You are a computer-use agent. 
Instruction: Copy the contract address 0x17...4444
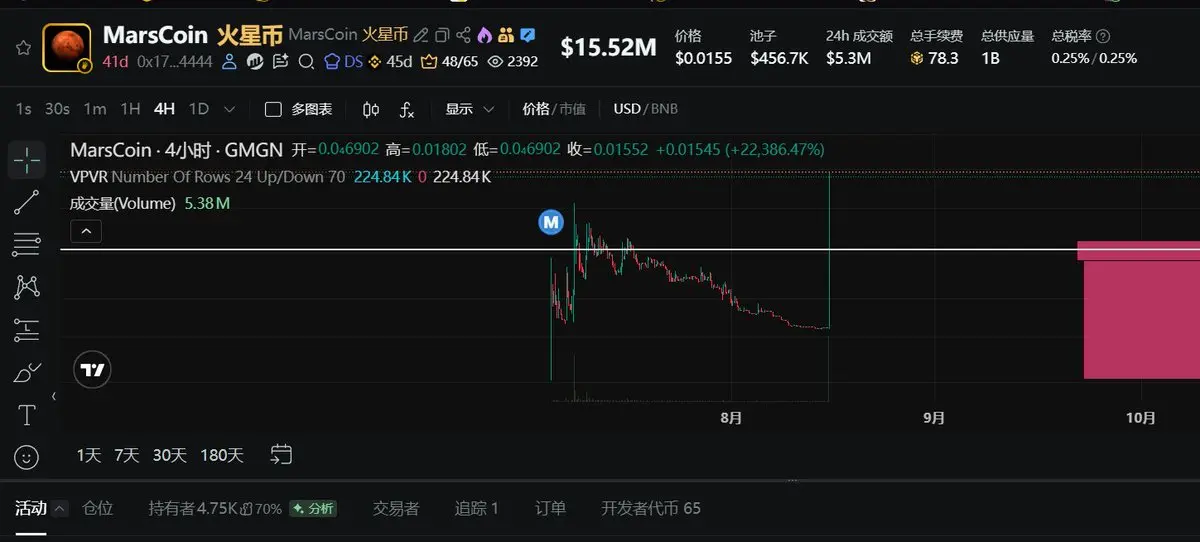pyautogui.click(x=177, y=61)
